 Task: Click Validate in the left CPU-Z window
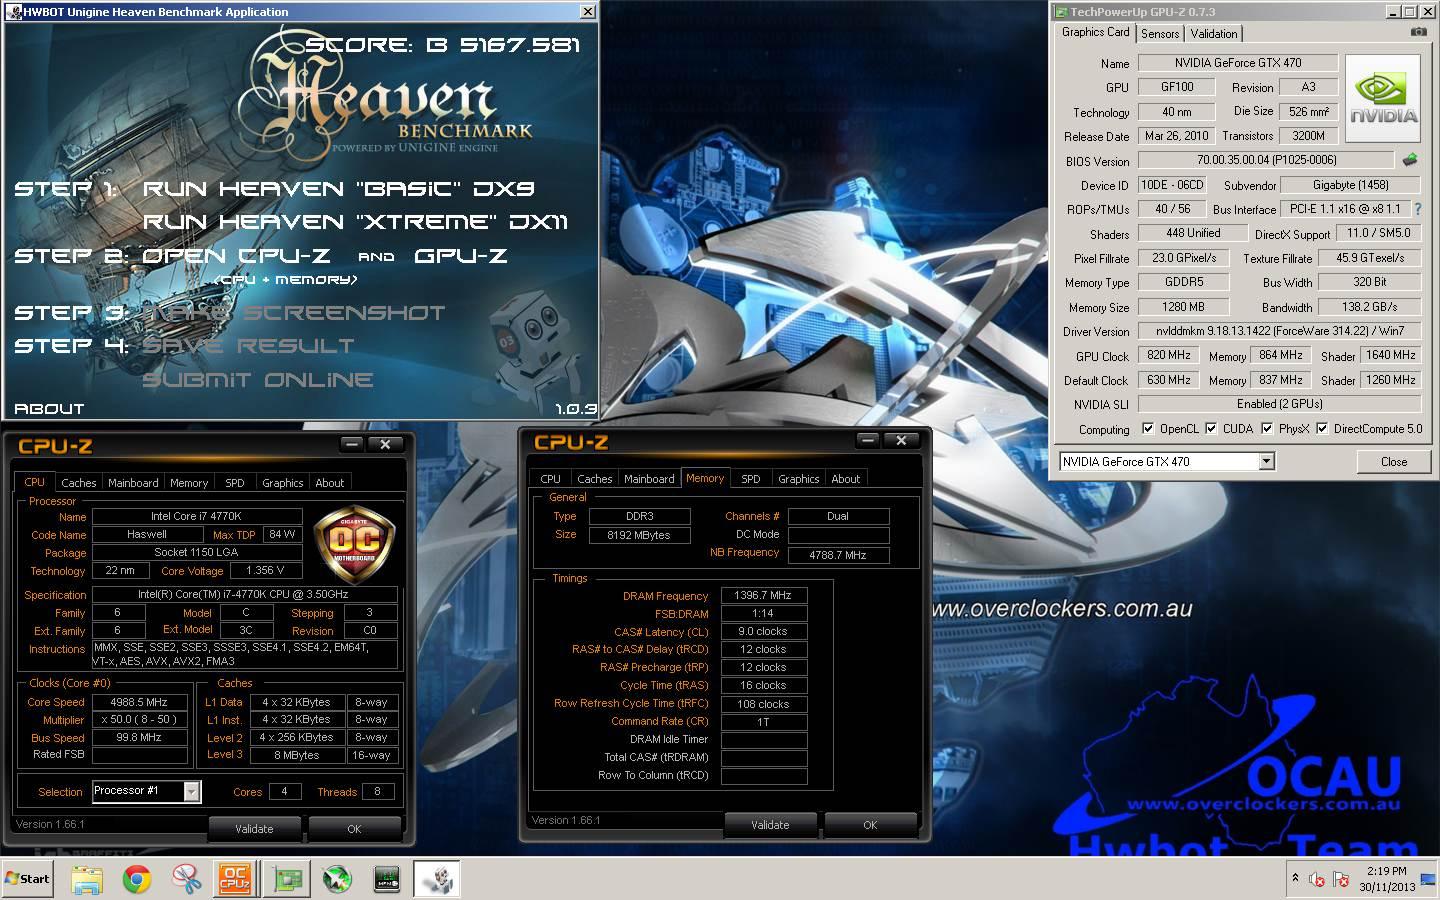pyautogui.click(x=254, y=828)
